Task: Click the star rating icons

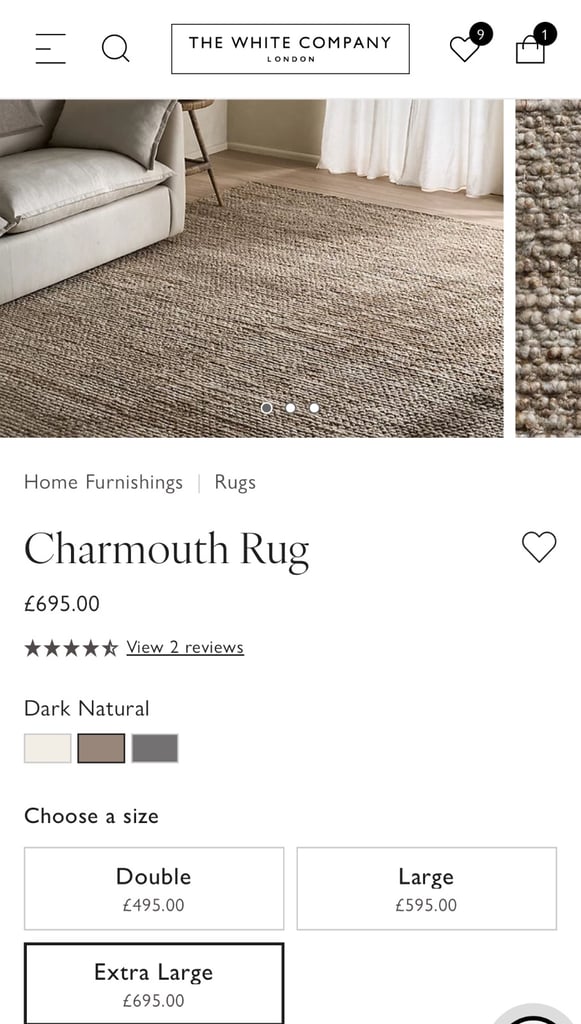Action: [x=71, y=648]
